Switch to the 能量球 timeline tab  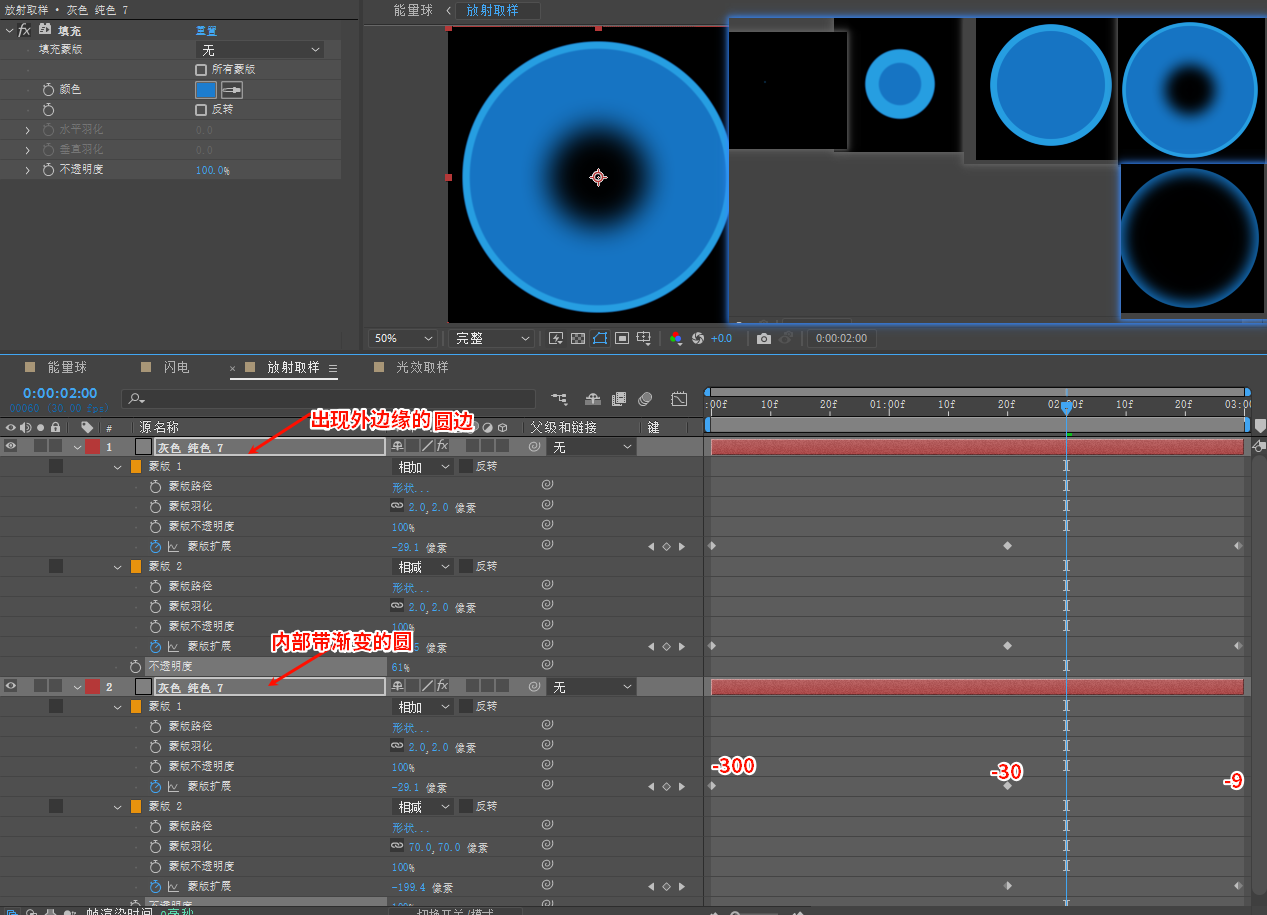click(x=67, y=367)
